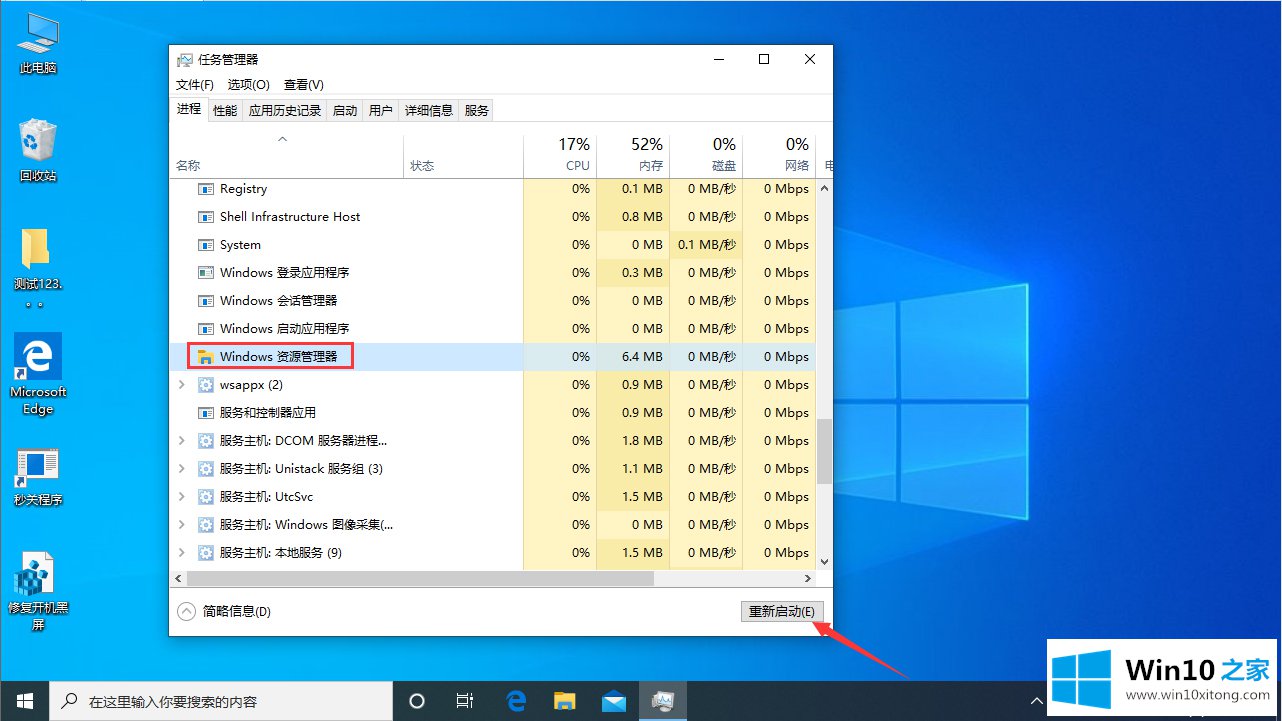The height and width of the screenshot is (721, 1282).
Task: Click Windows 登录应用程序 process icon
Action: (x=206, y=273)
